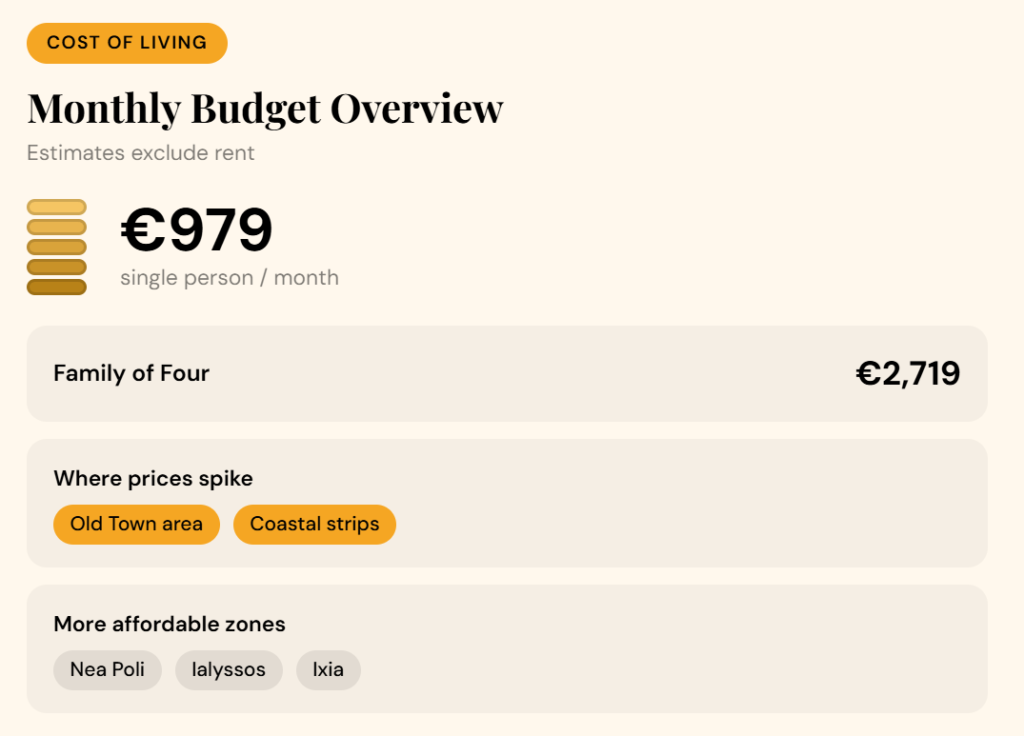Viewport: 1024px width, 736px height.
Task: Click the single person / month label
Action: 229,278
